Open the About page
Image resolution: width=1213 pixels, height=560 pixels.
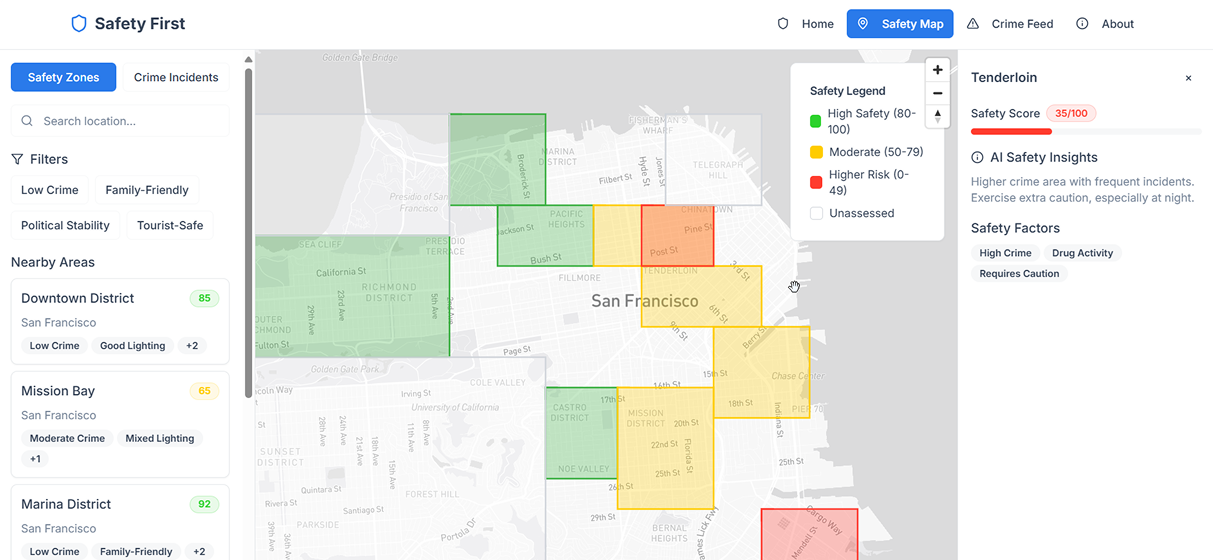[x=1105, y=24]
